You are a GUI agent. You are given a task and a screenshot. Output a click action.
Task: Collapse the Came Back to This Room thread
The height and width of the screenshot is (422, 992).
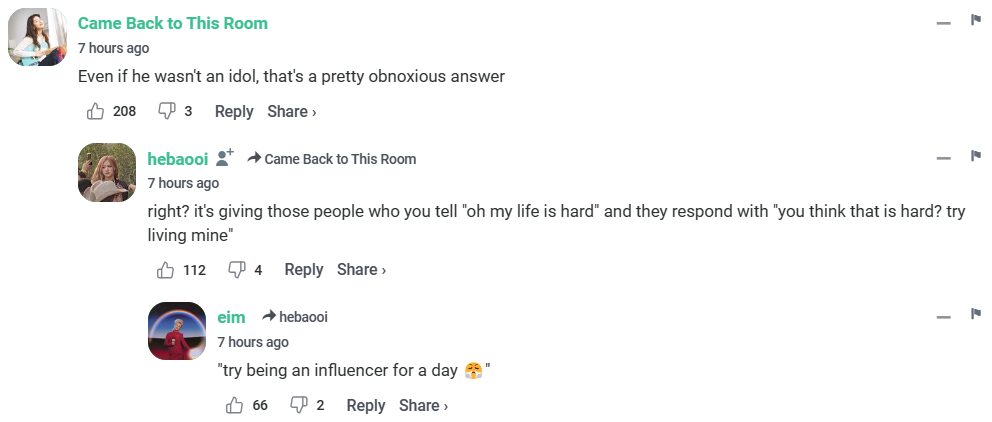(943, 22)
